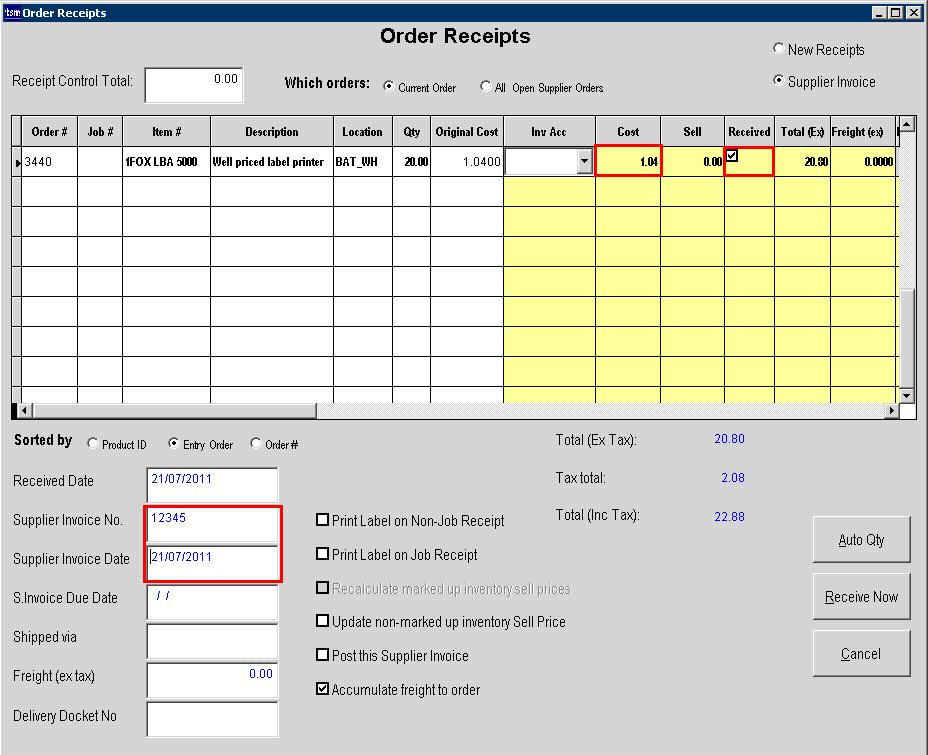Click the Order Receipts title bar icon
The image size is (928, 755).
12,12
